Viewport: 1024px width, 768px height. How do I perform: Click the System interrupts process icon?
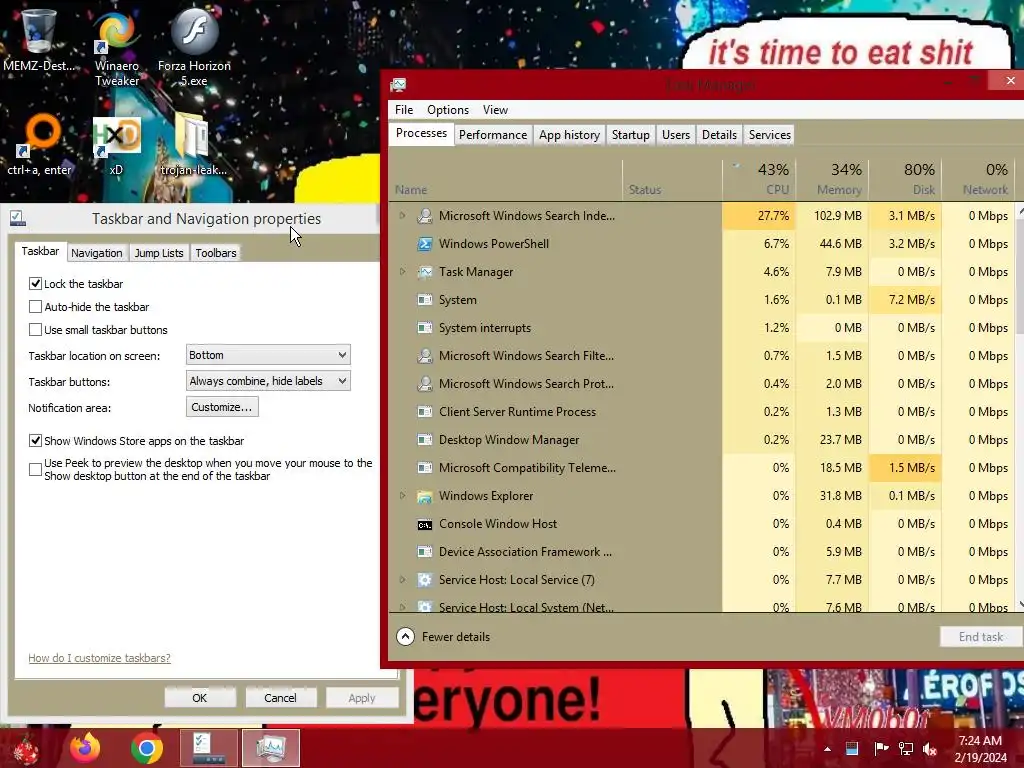coord(424,328)
